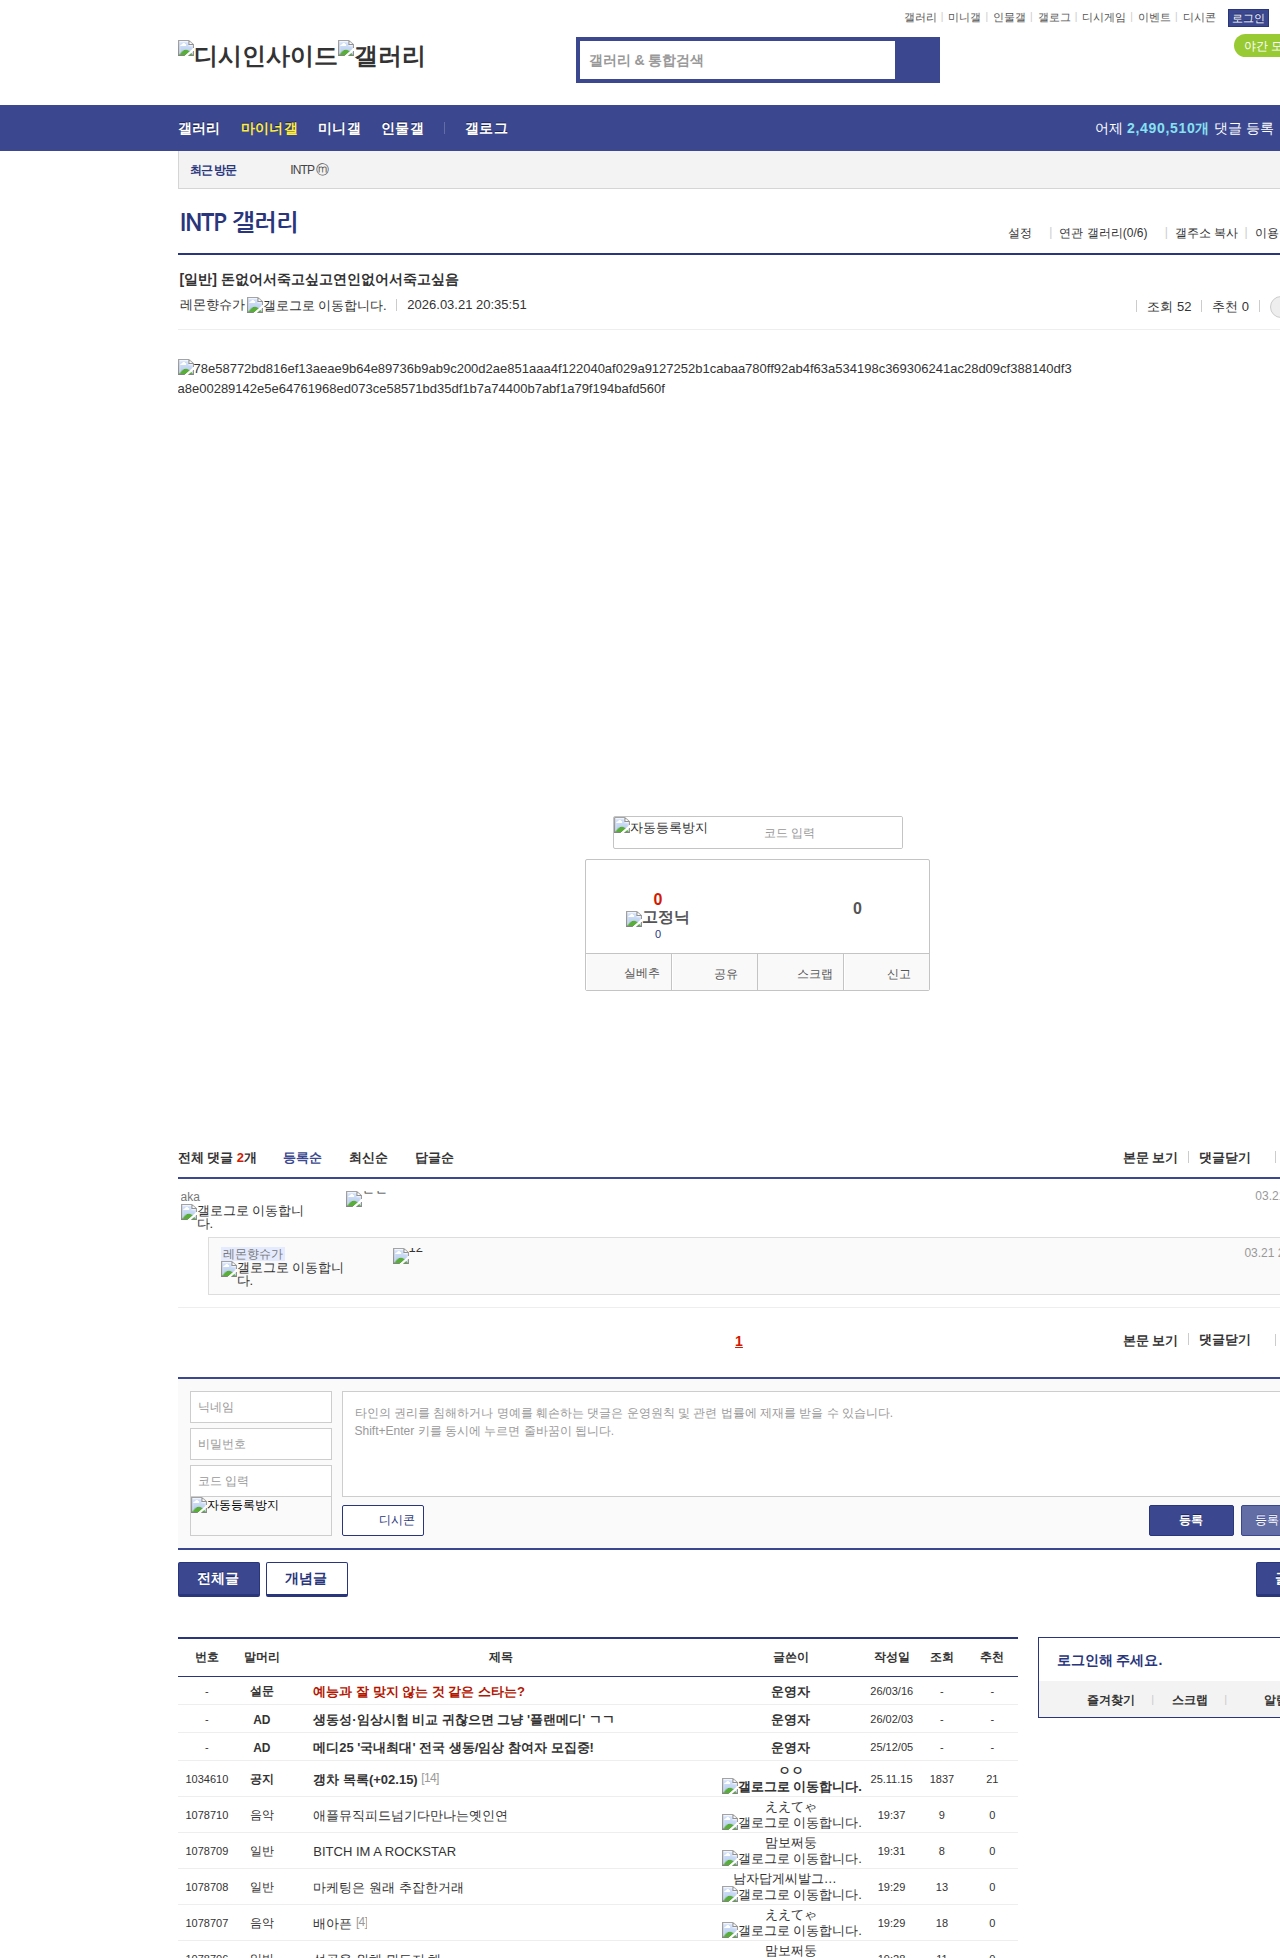This screenshot has height=1958, width=1280.
Task: Open the post BITCH IM A ROCKSTAR
Action: pyautogui.click(x=384, y=1852)
